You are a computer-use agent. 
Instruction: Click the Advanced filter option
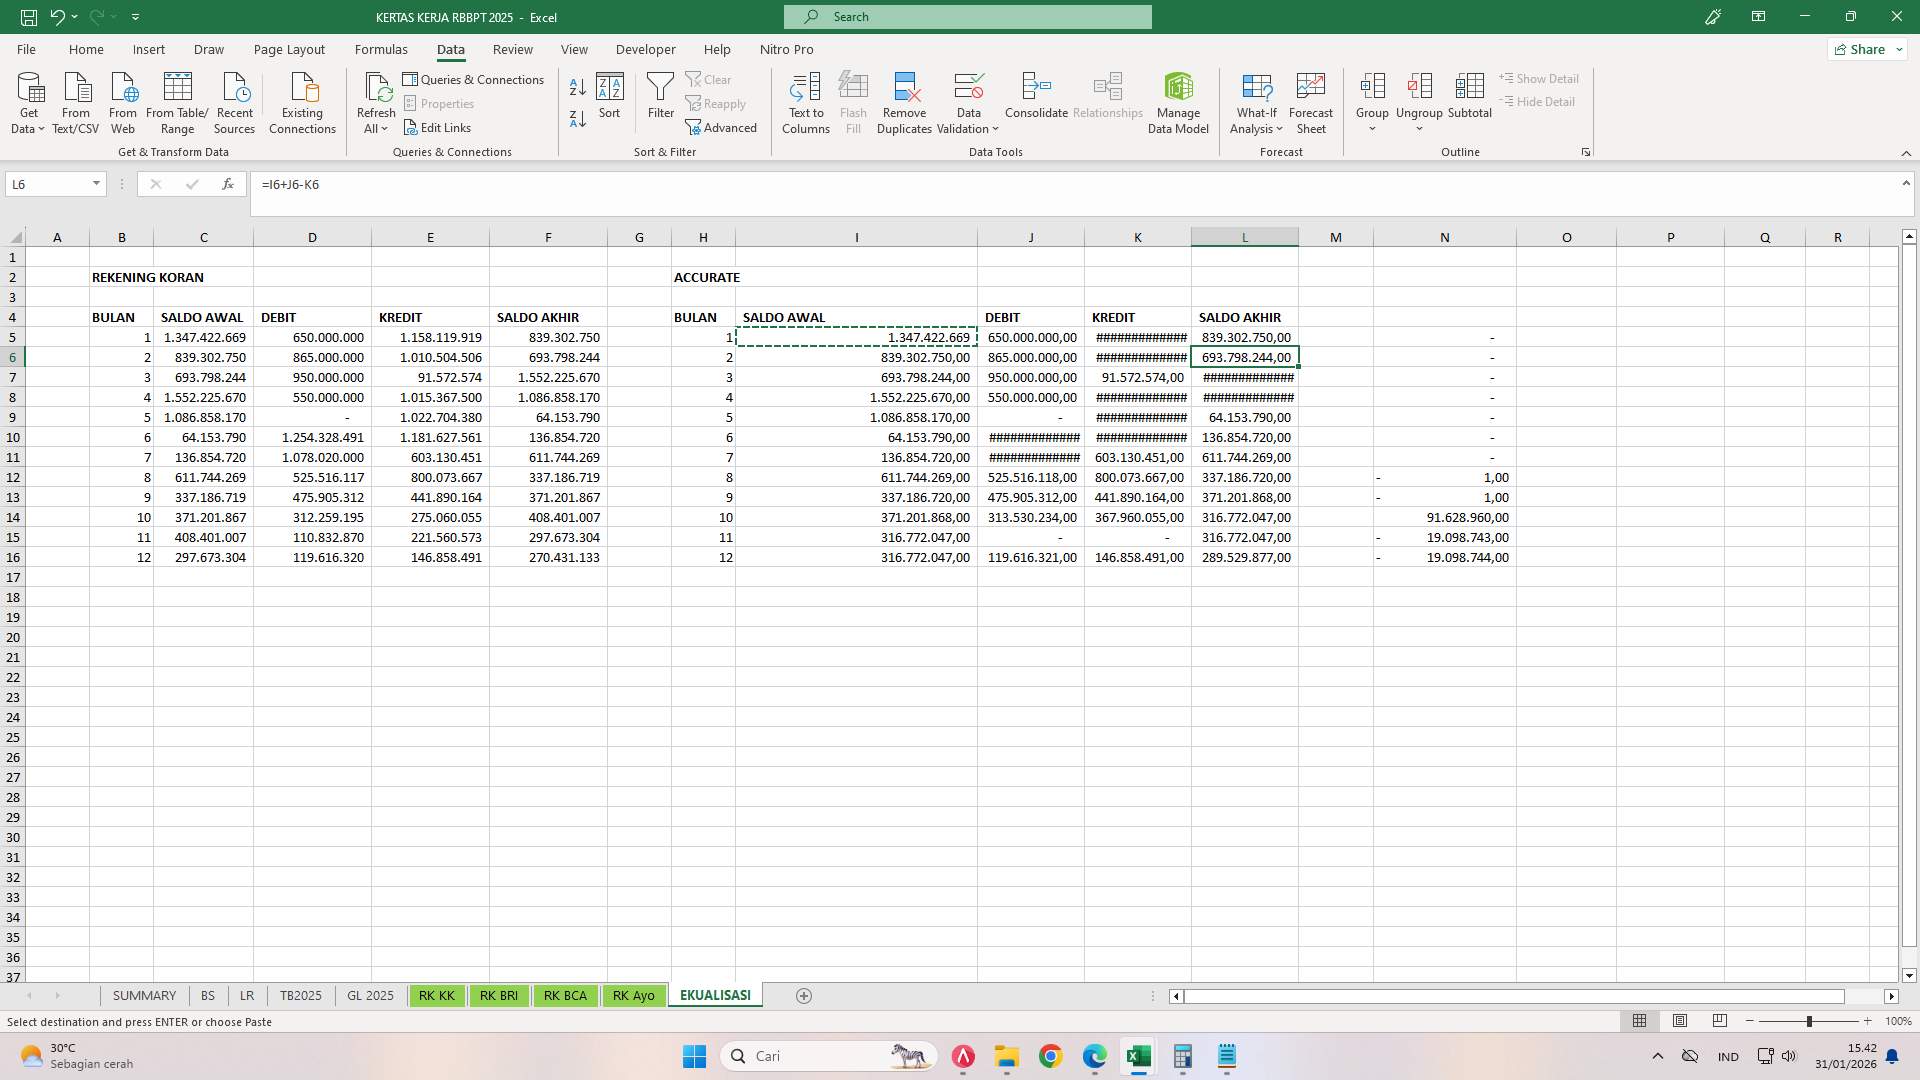722,127
